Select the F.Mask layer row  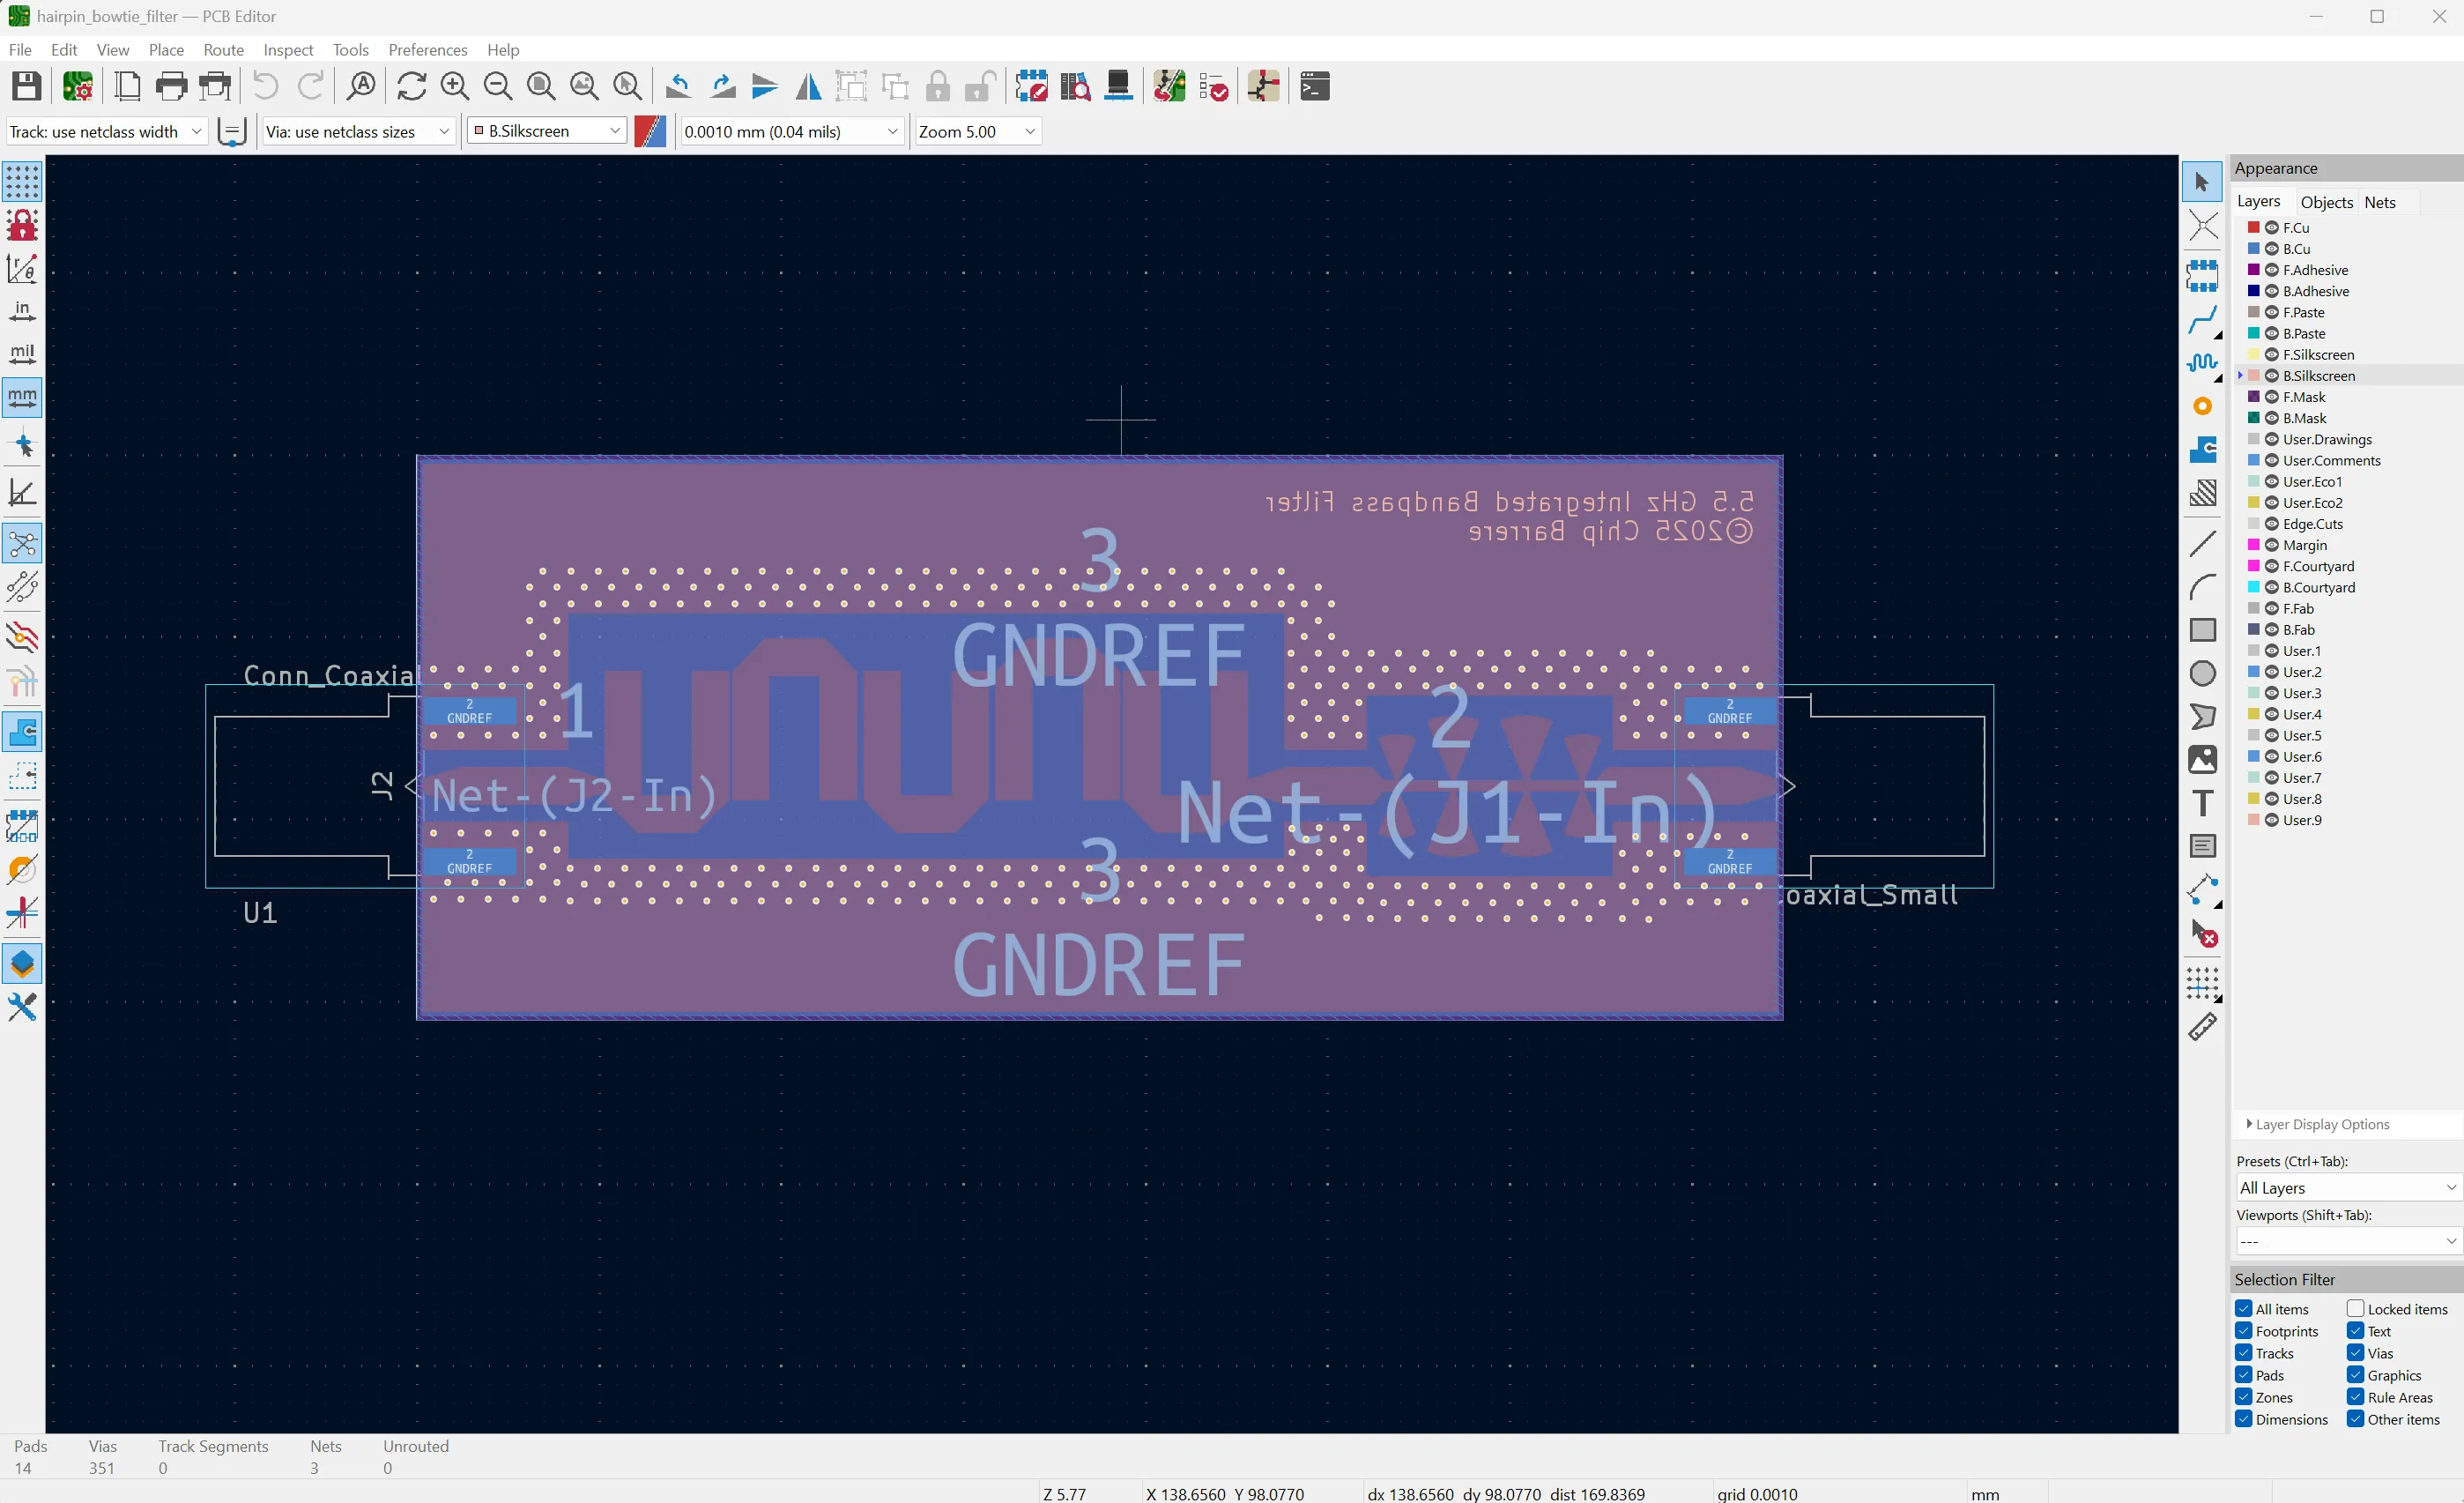coord(2348,397)
